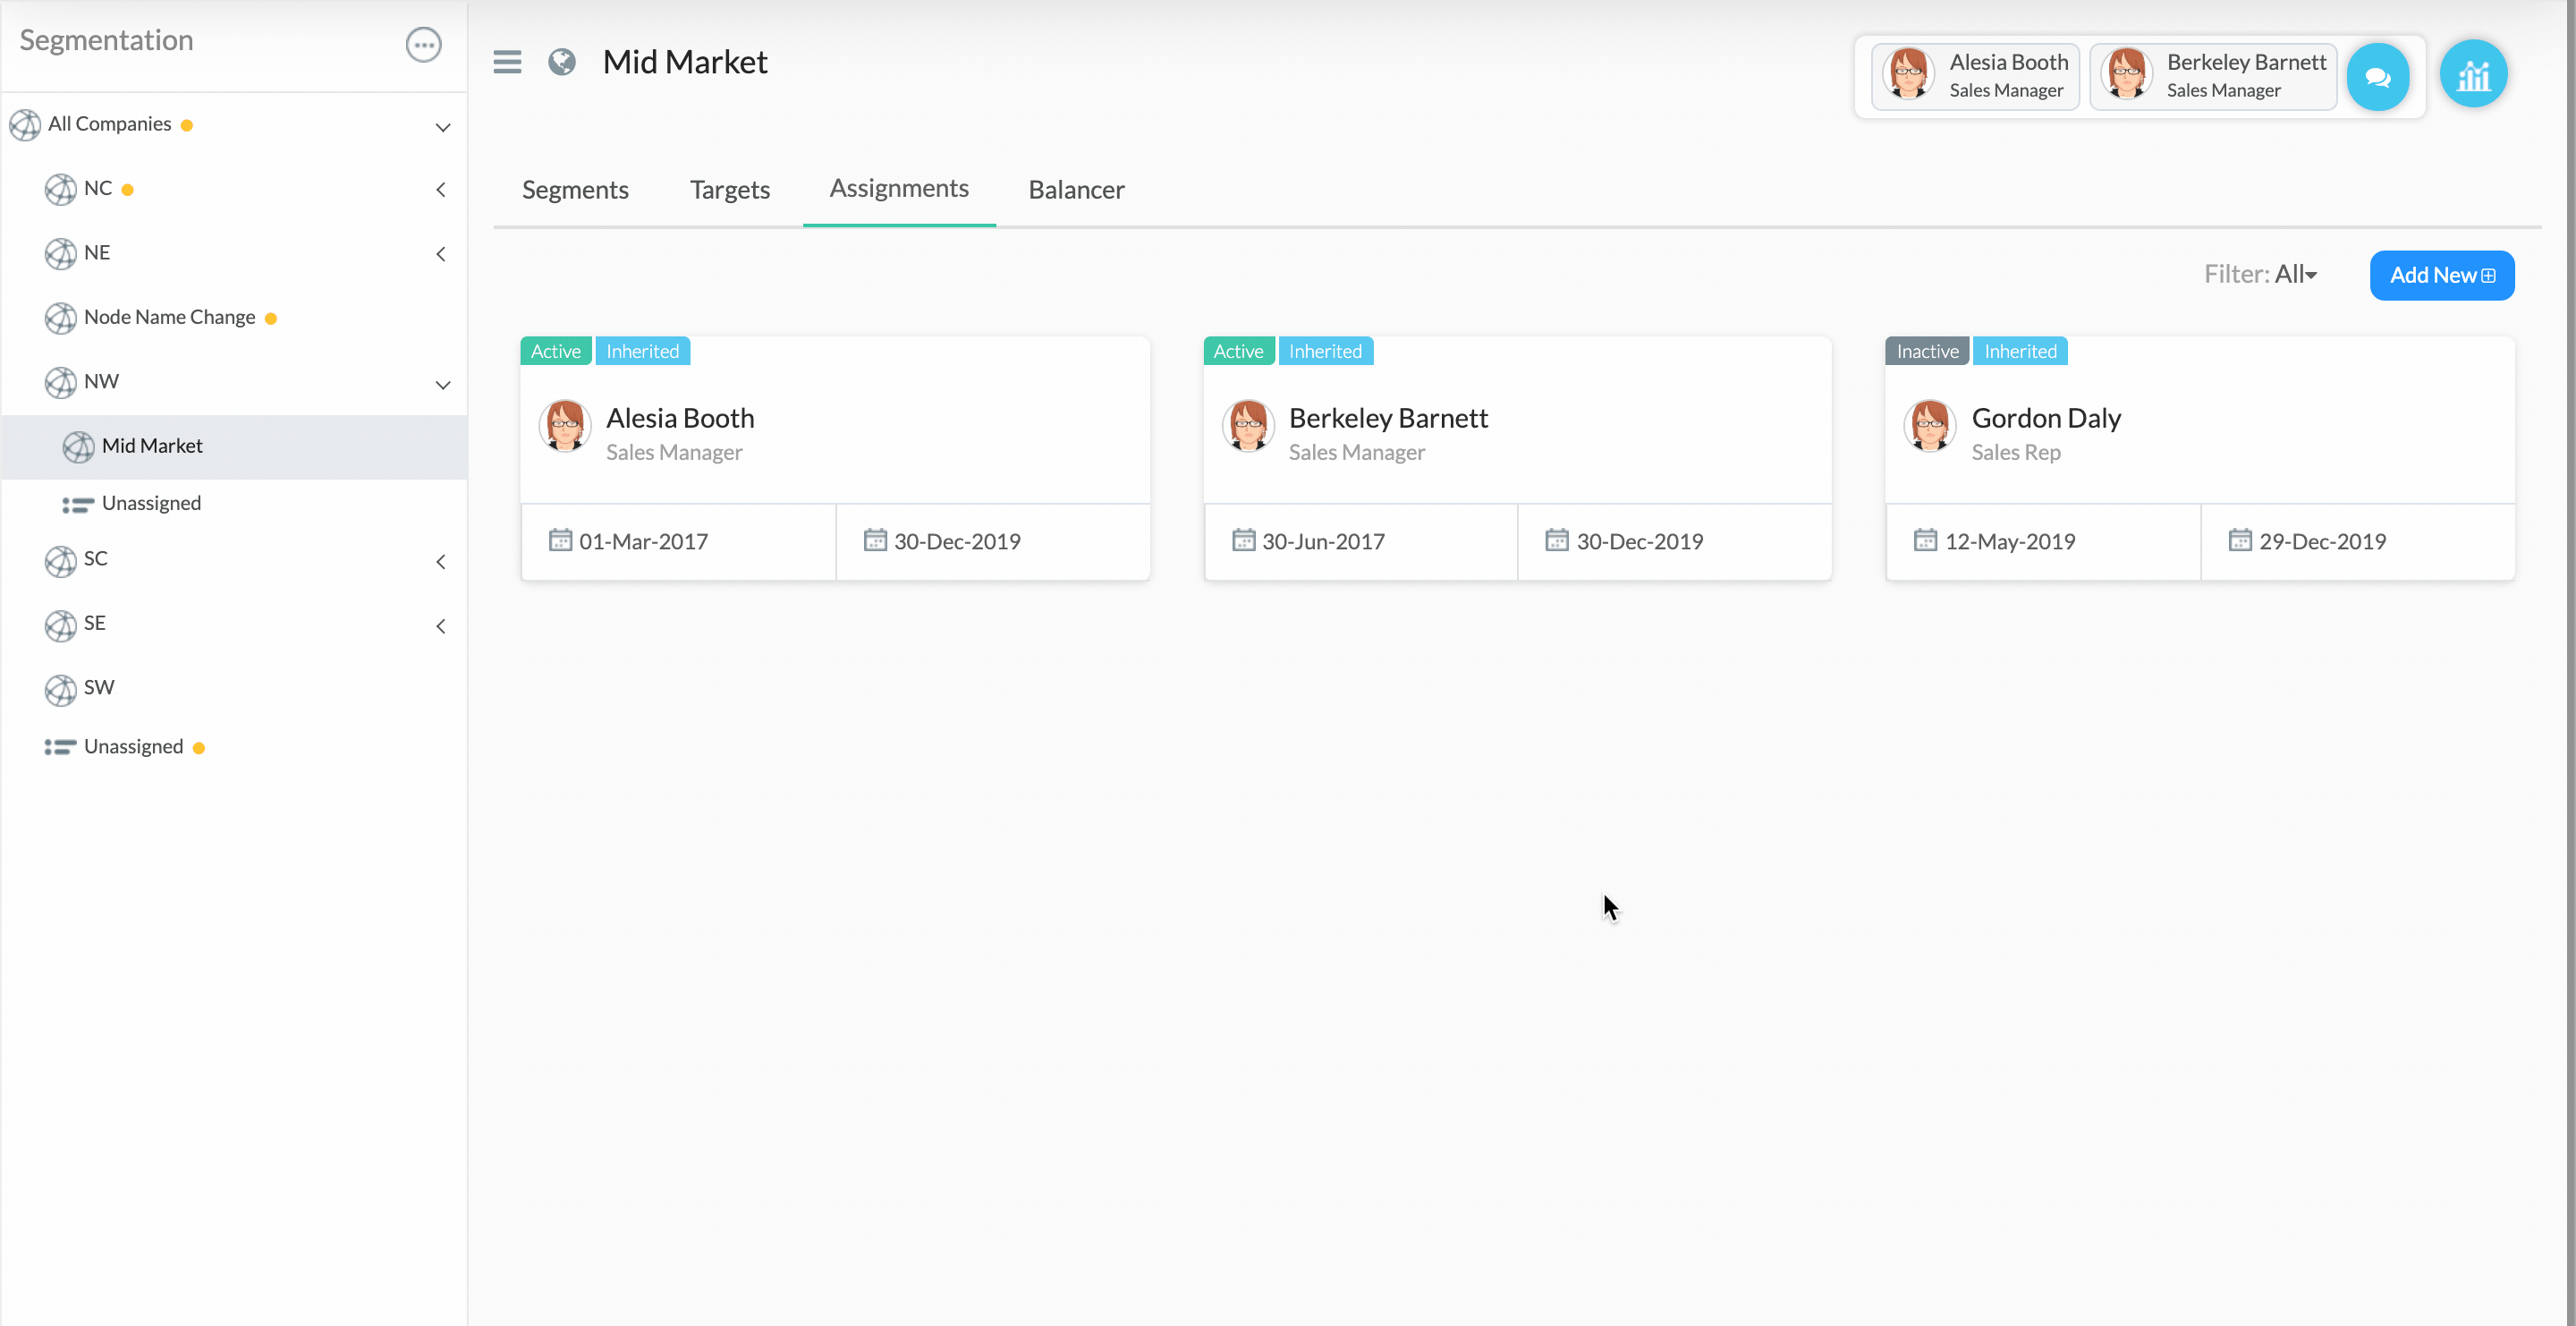Image resolution: width=2576 pixels, height=1326 pixels.
Task: Click calendar icon beside Berkeley's 30-Dec-2019
Action: [1557, 540]
